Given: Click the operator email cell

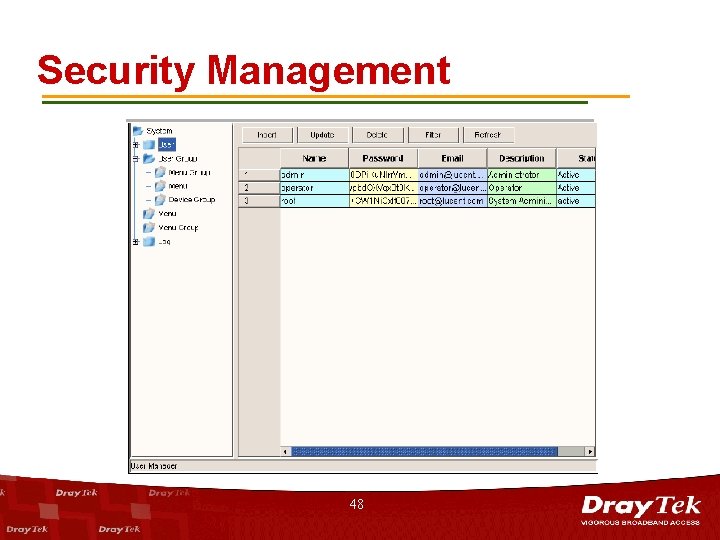Looking at the screenshot, I should point(452,188).
